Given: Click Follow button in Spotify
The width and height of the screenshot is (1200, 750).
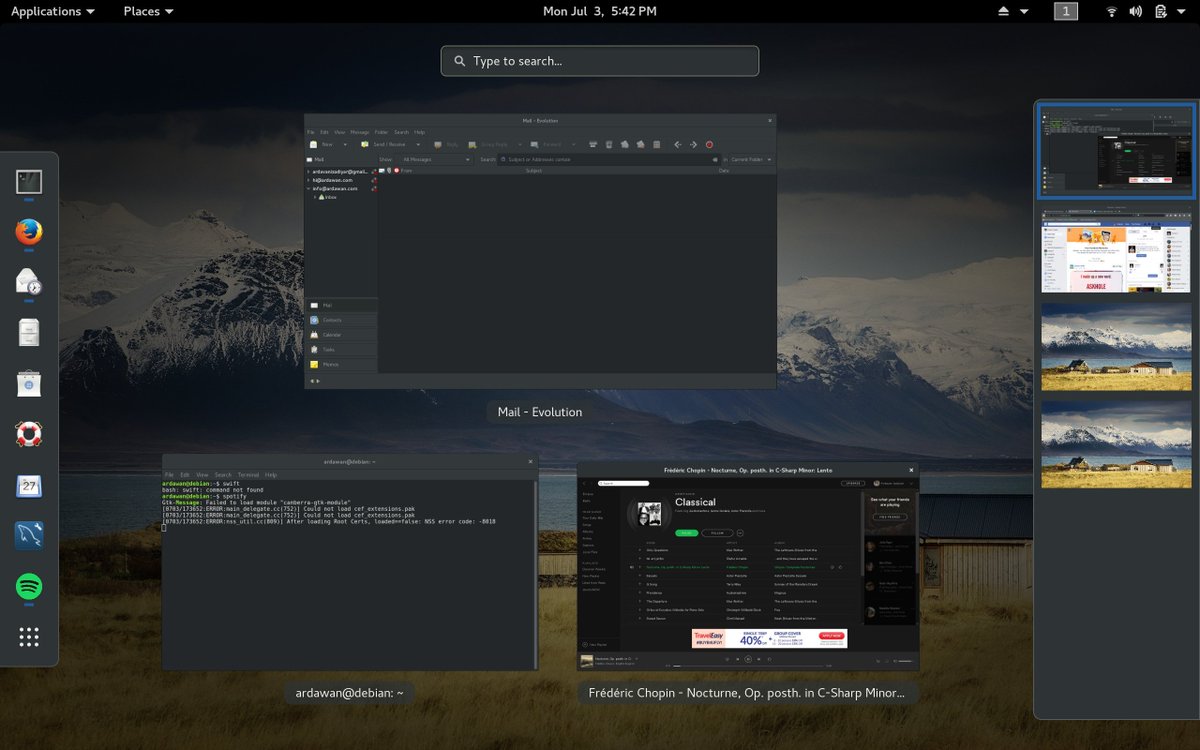Looking at the screenshot, I should pyautogui.click(x=717, y=533).
